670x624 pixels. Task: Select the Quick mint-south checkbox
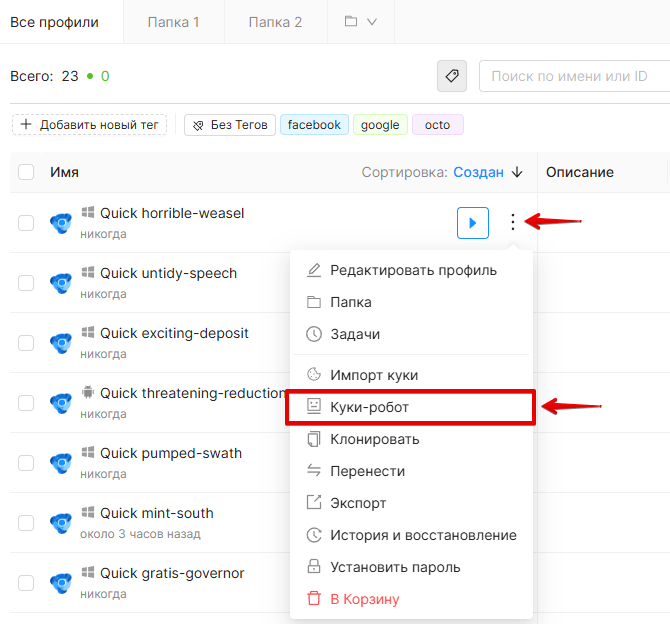click(x=26, y=522)
